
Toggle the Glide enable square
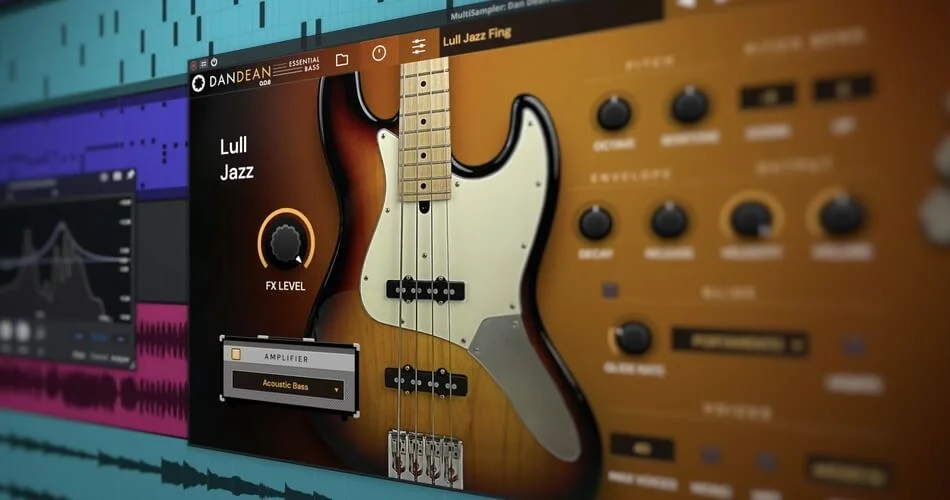(x=610, y=290)
